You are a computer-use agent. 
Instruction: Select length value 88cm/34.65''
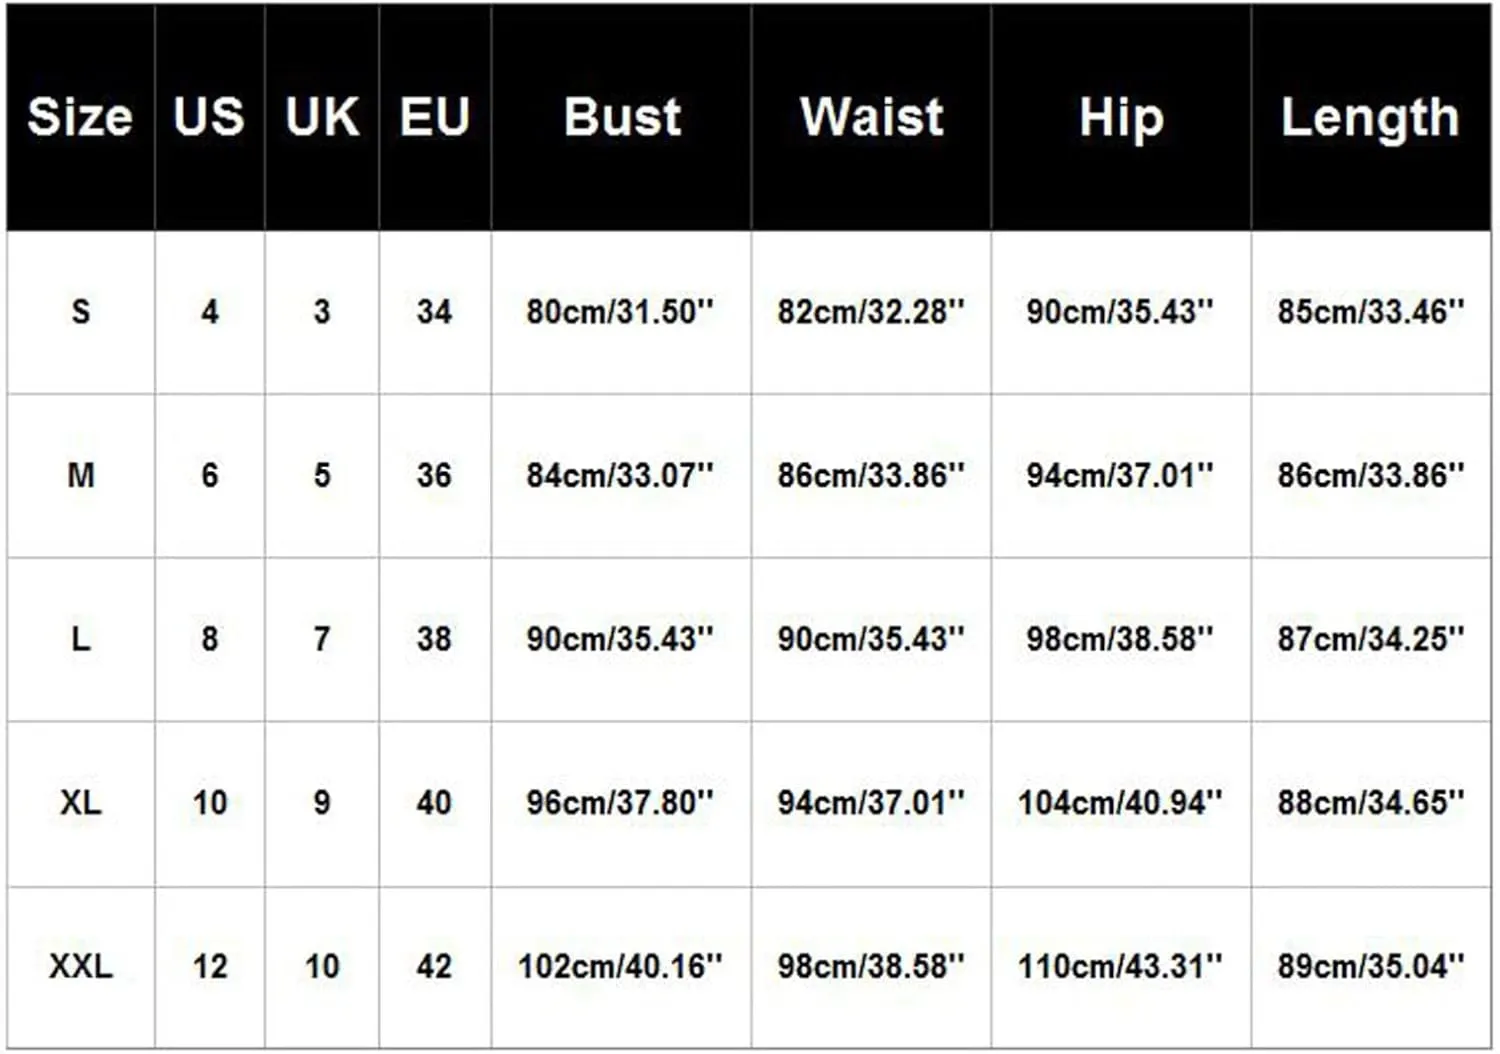1371,803
